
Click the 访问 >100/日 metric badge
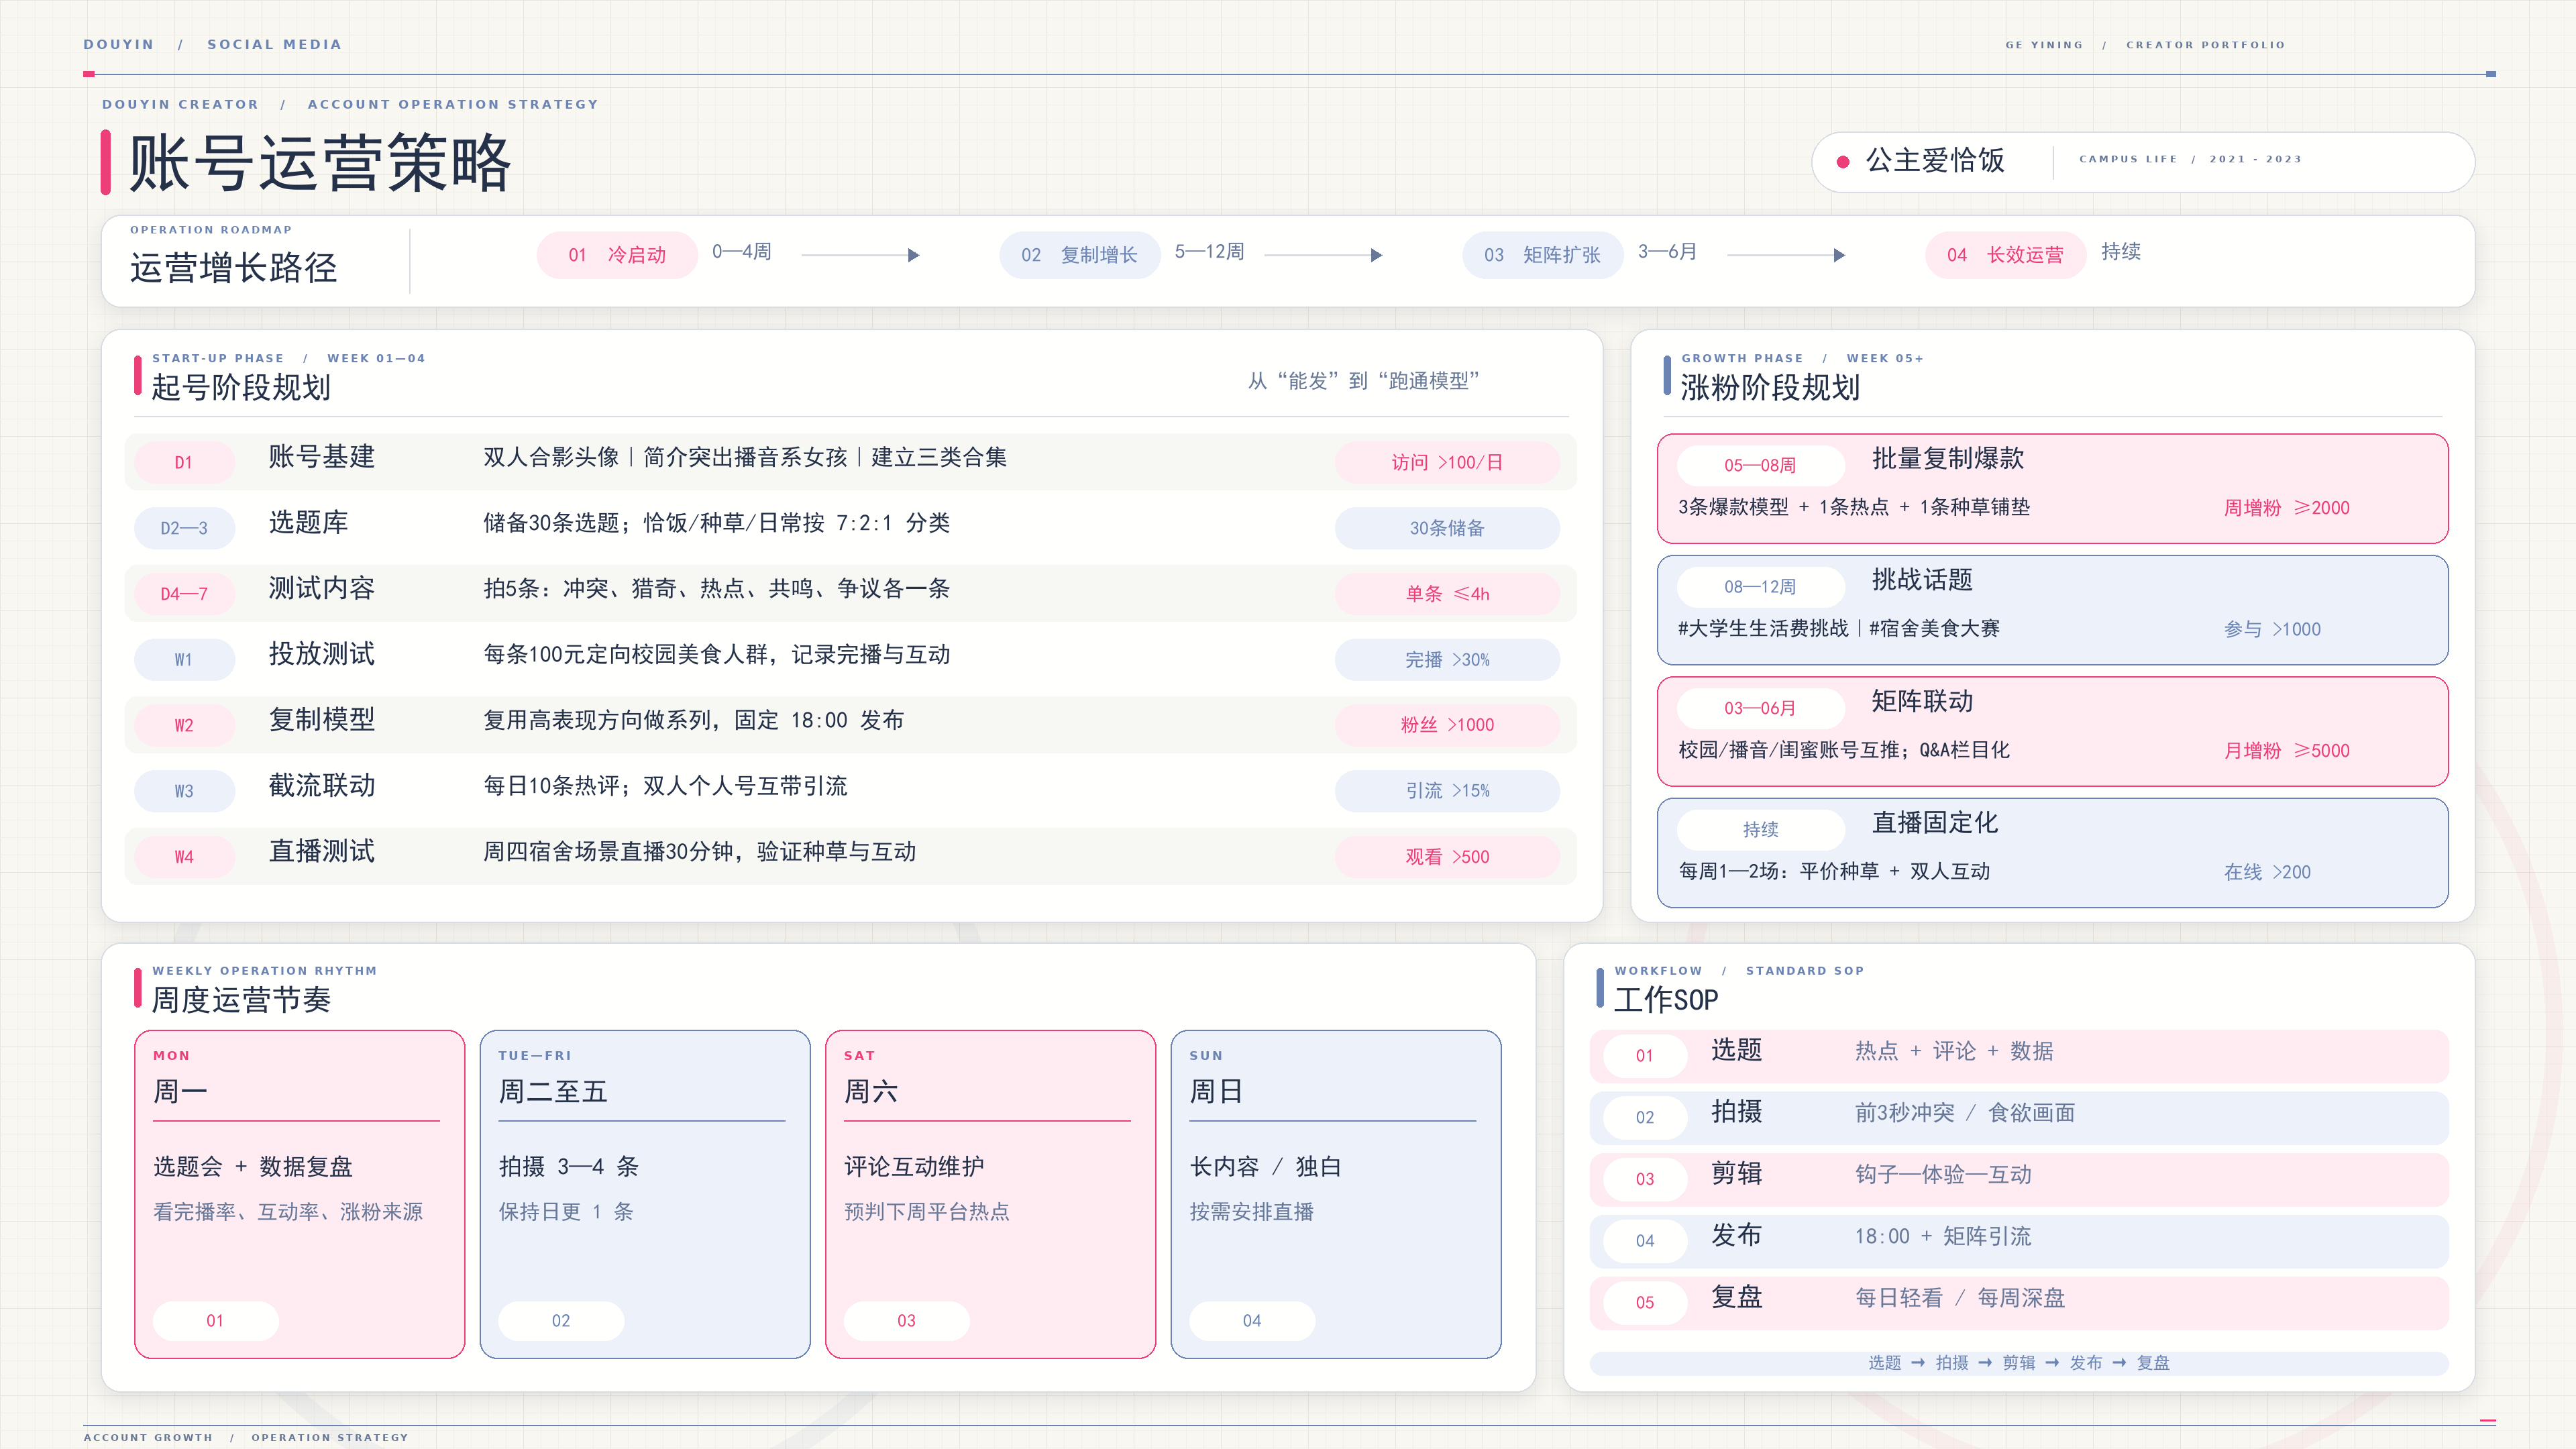1447,462
